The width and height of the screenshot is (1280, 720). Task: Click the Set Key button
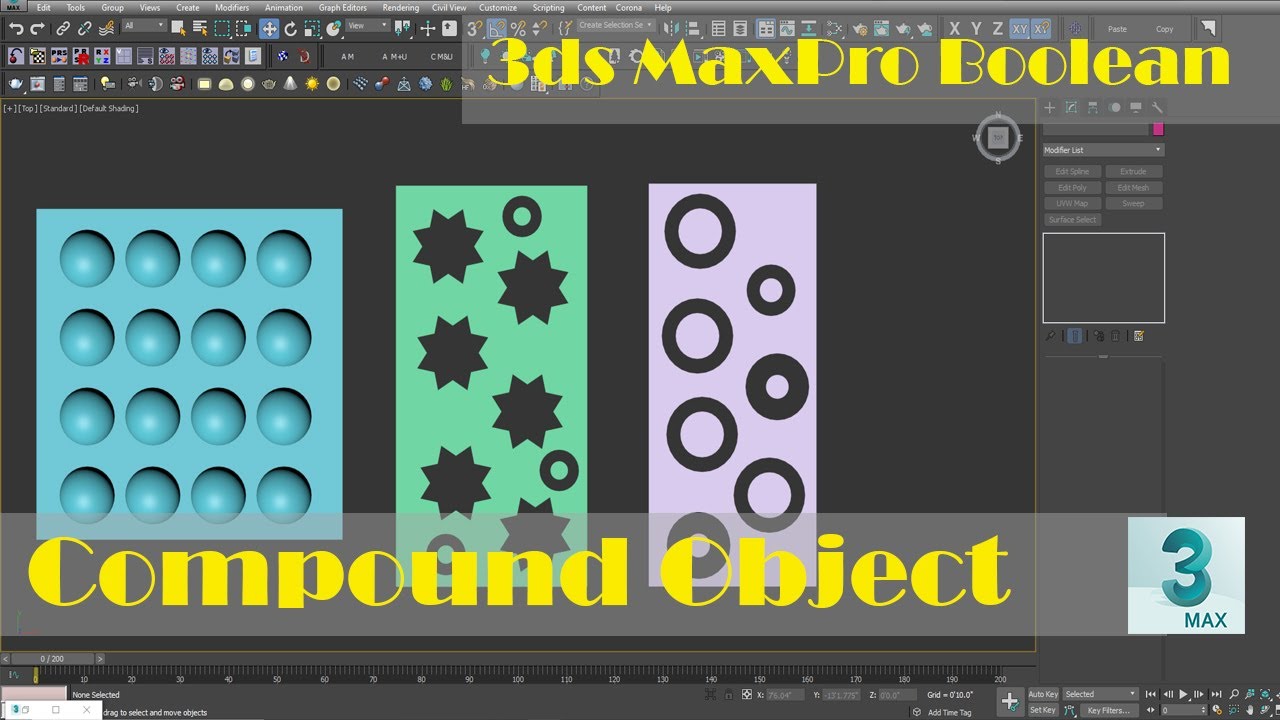1043,710
